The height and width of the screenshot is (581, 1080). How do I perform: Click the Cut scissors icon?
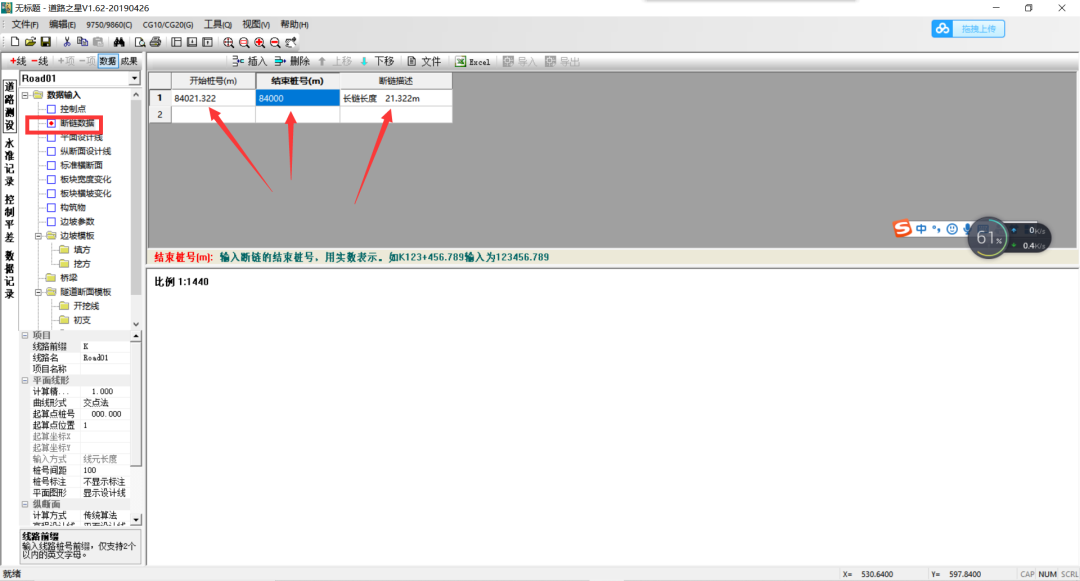67,43
